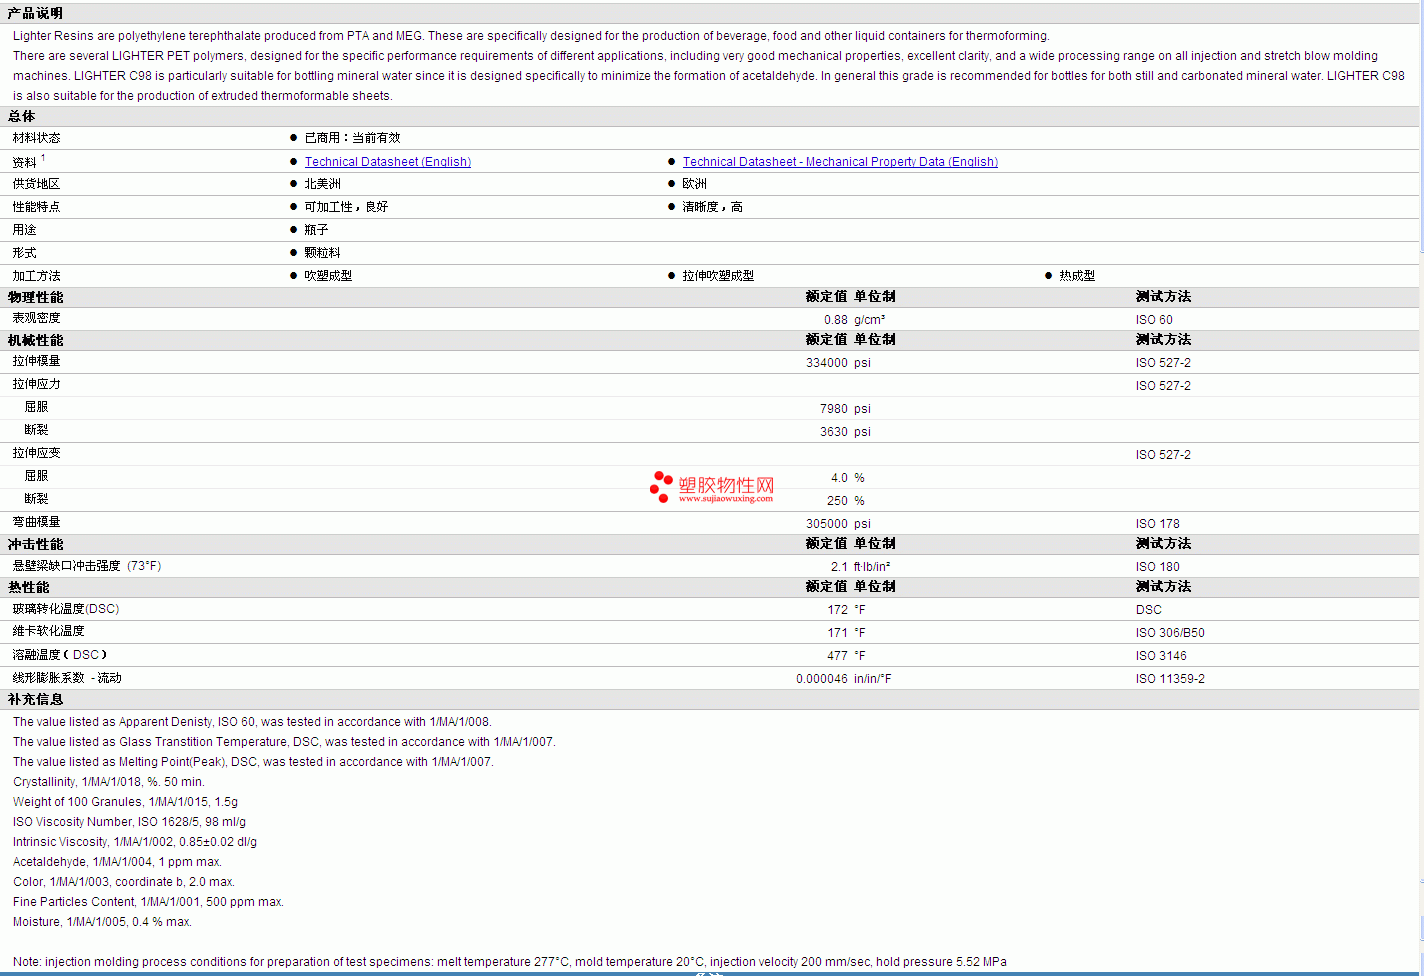Select the 供货地区 row label
The image size is (1424, 976).
point(36,184)
